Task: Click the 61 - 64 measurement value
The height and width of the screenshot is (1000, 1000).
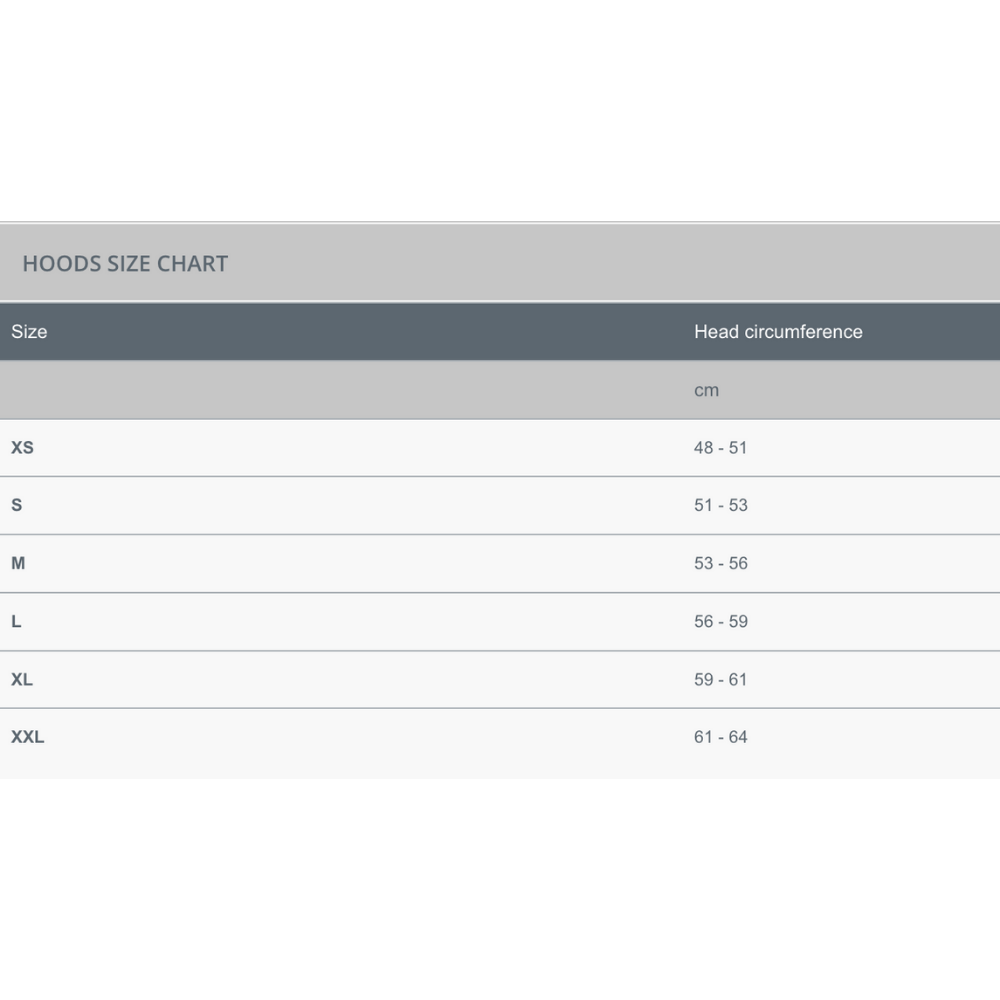Action: click(720, 737)
